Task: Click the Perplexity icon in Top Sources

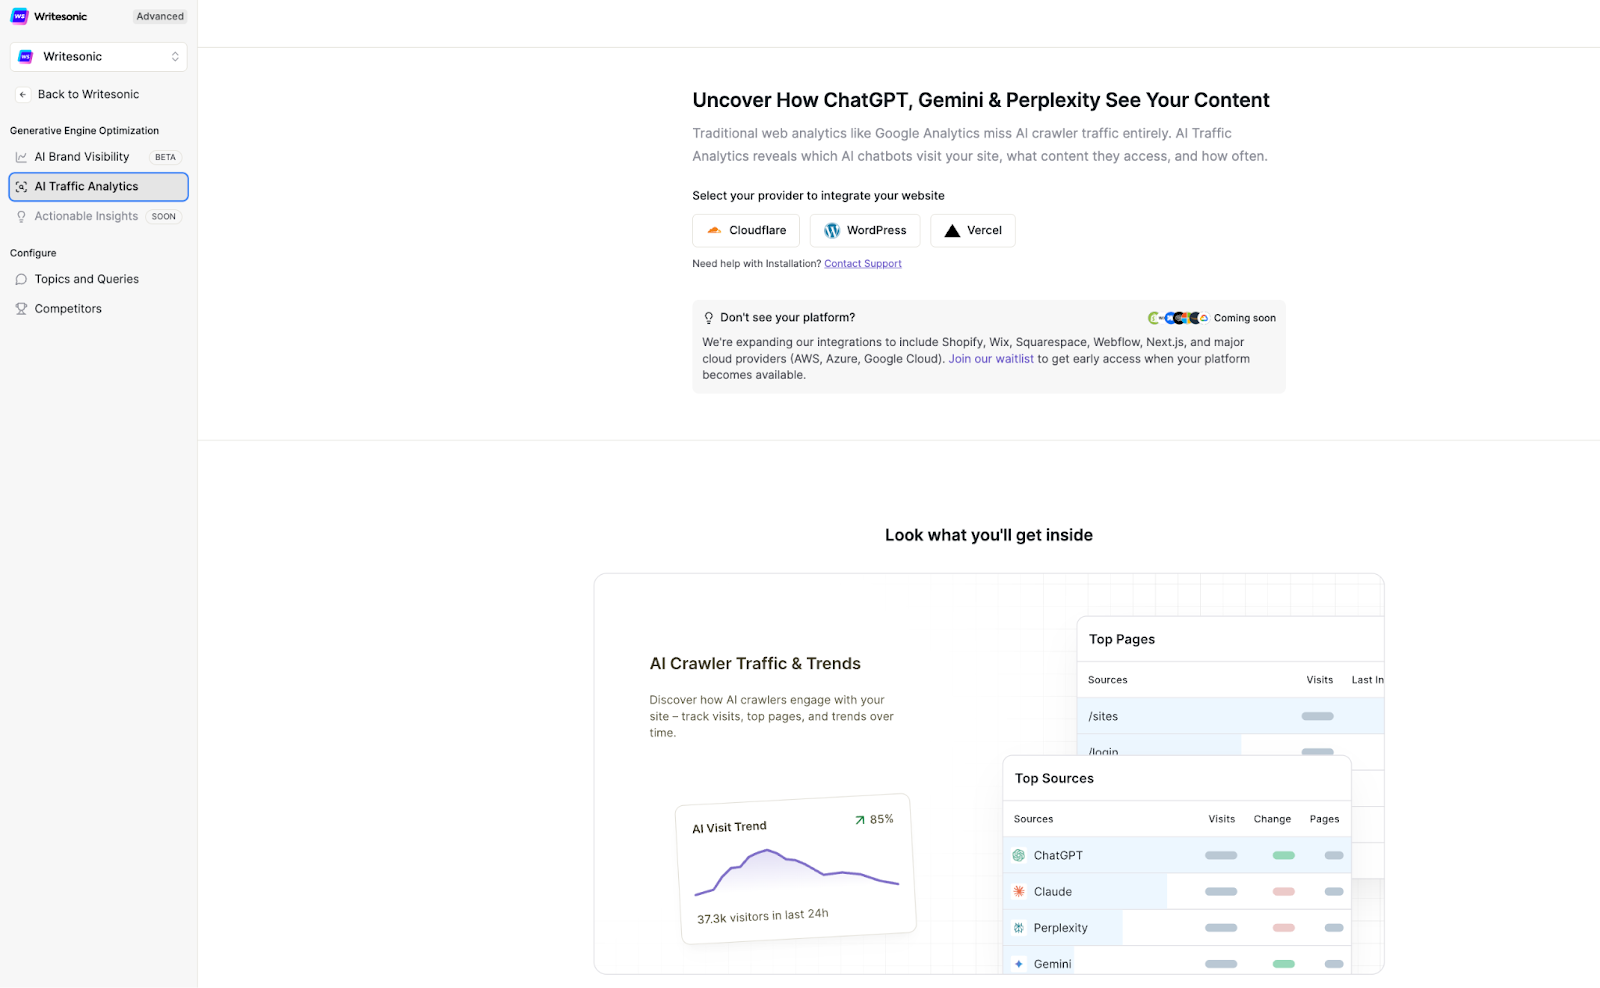Action: (1019, 928)
